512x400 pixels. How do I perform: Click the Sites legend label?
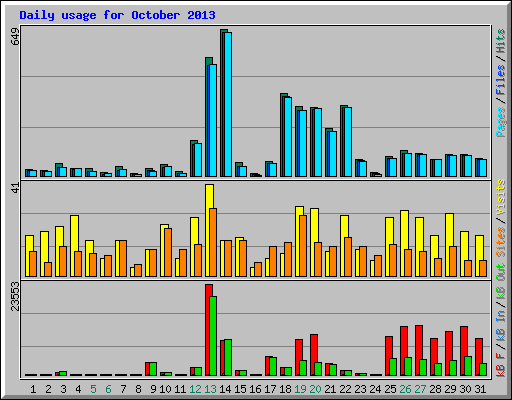click(x=501, y=242)
